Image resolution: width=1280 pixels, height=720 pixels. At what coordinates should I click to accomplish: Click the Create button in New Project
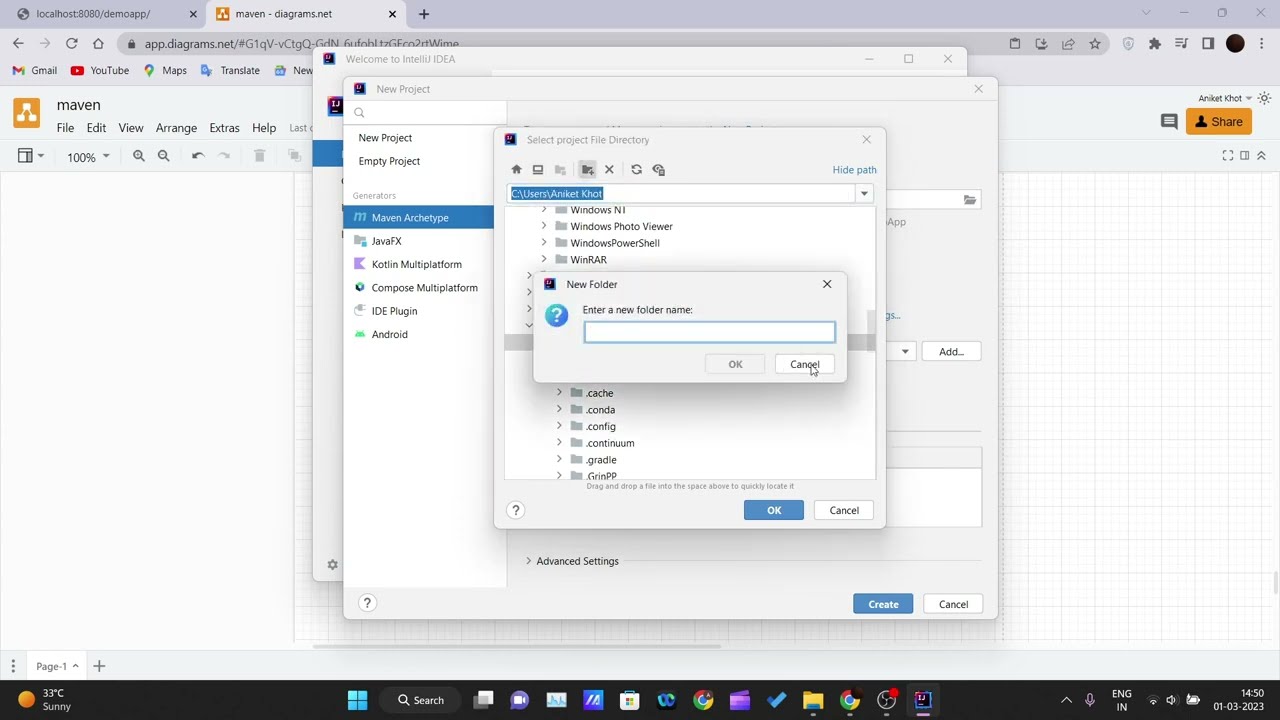point(883,604)
